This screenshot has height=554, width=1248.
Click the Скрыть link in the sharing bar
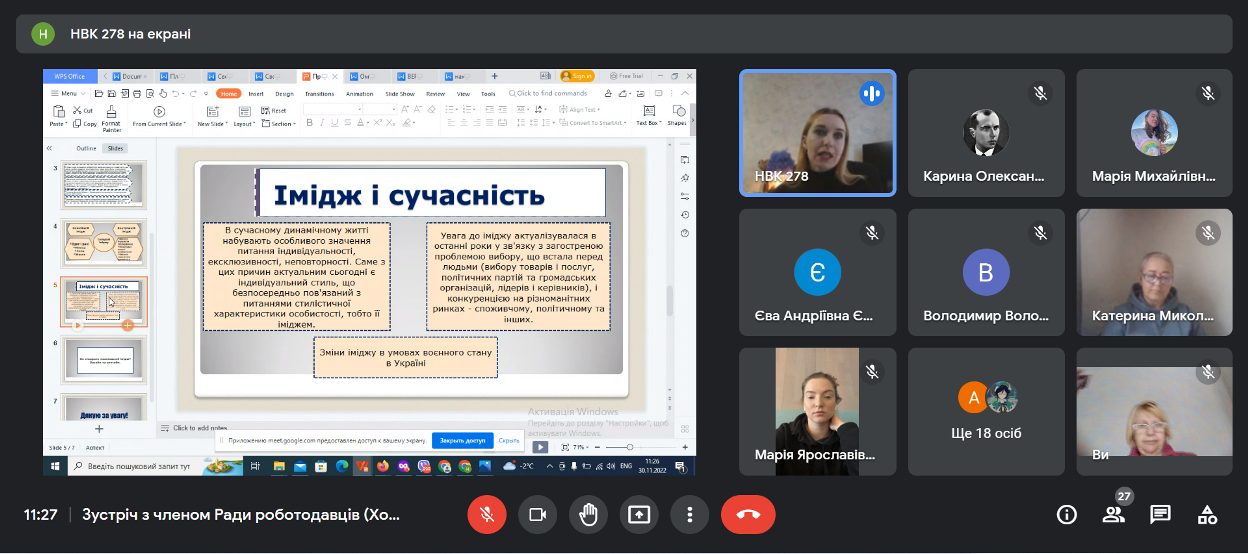pyautogui.click(x=509, y=440)
